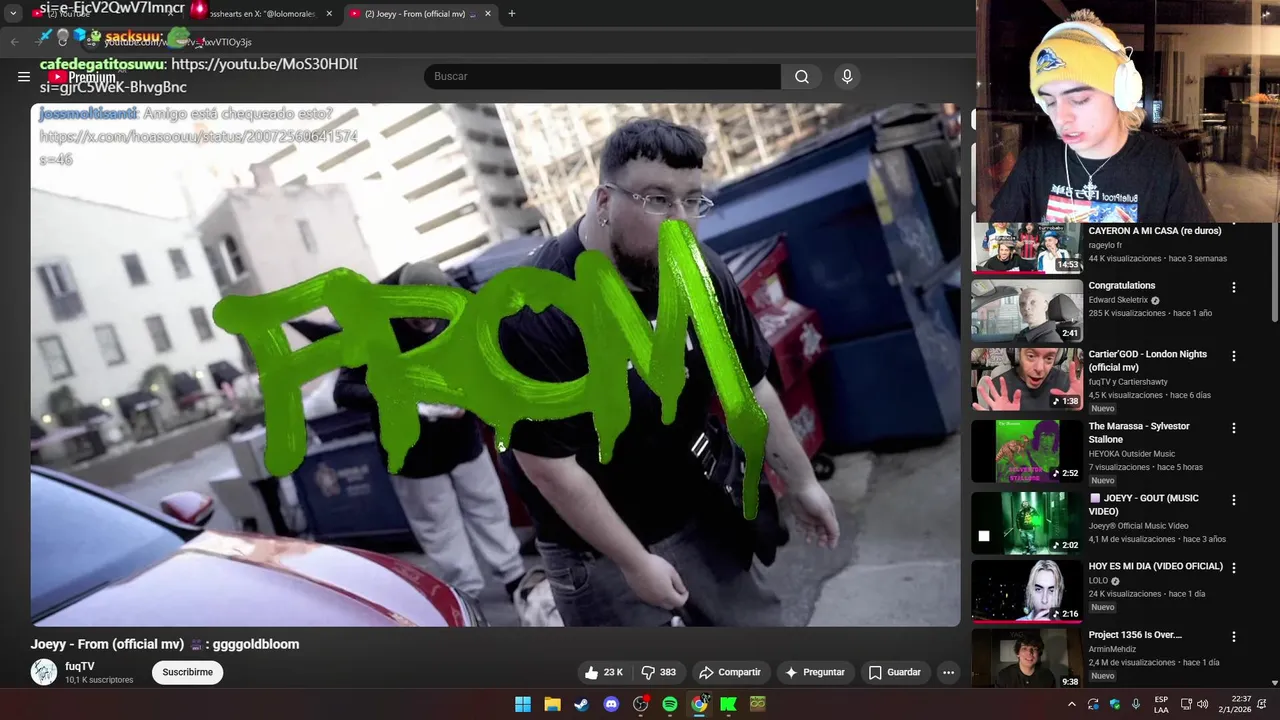
Task: Open Steam from the taskbar
Action: [x=581, y=704]
